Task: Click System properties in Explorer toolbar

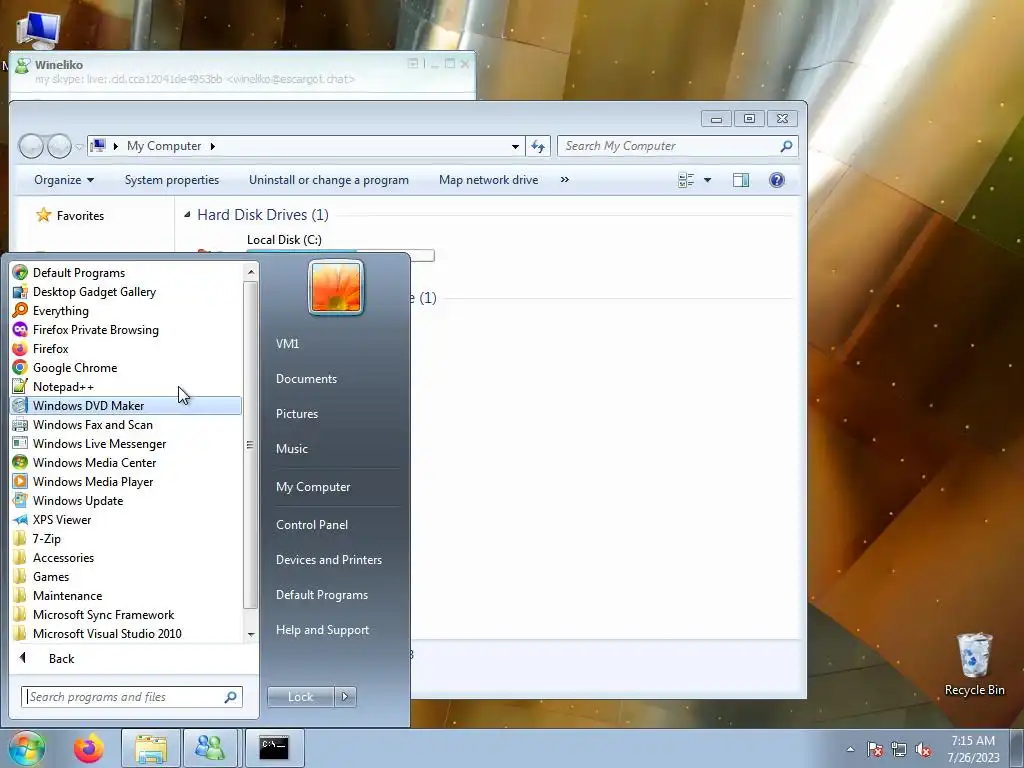Action: (172, 180)
